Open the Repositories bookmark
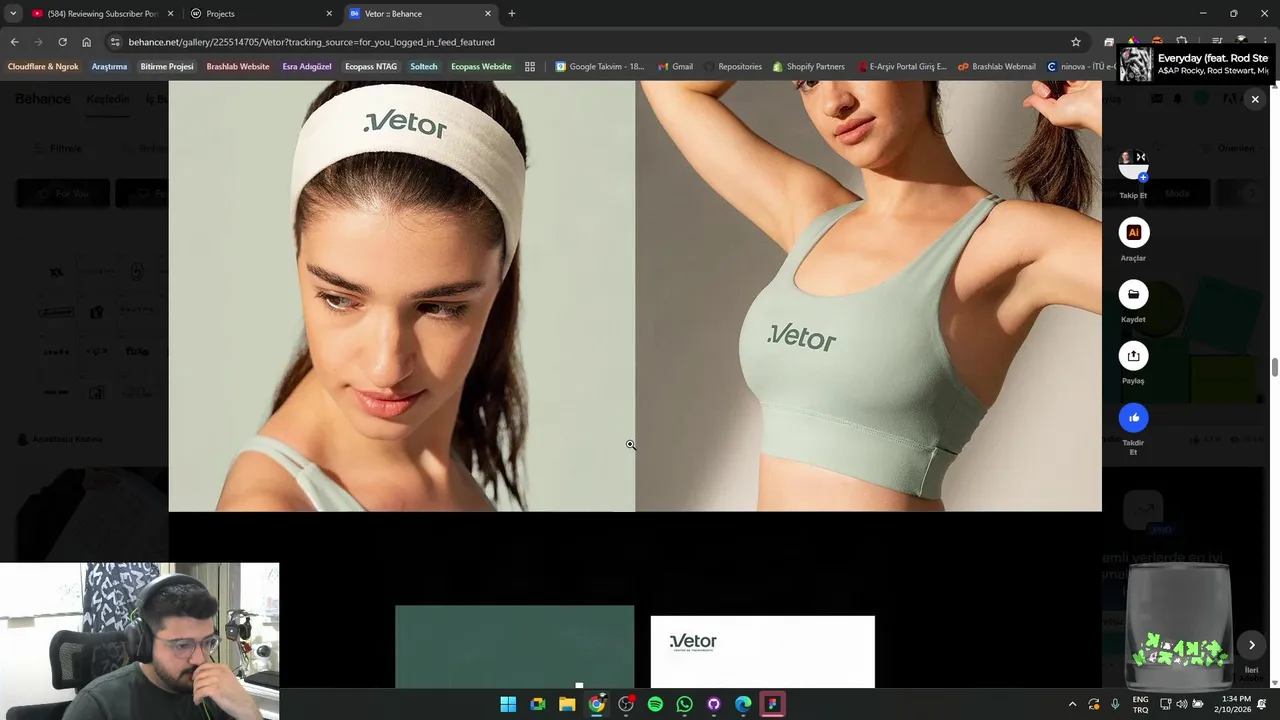 point(733,67)
